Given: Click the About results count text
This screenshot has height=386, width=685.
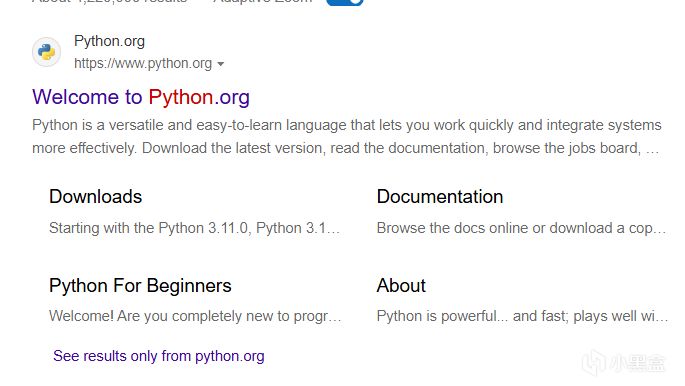Looking at the screenshot, I should pos(110,2).
